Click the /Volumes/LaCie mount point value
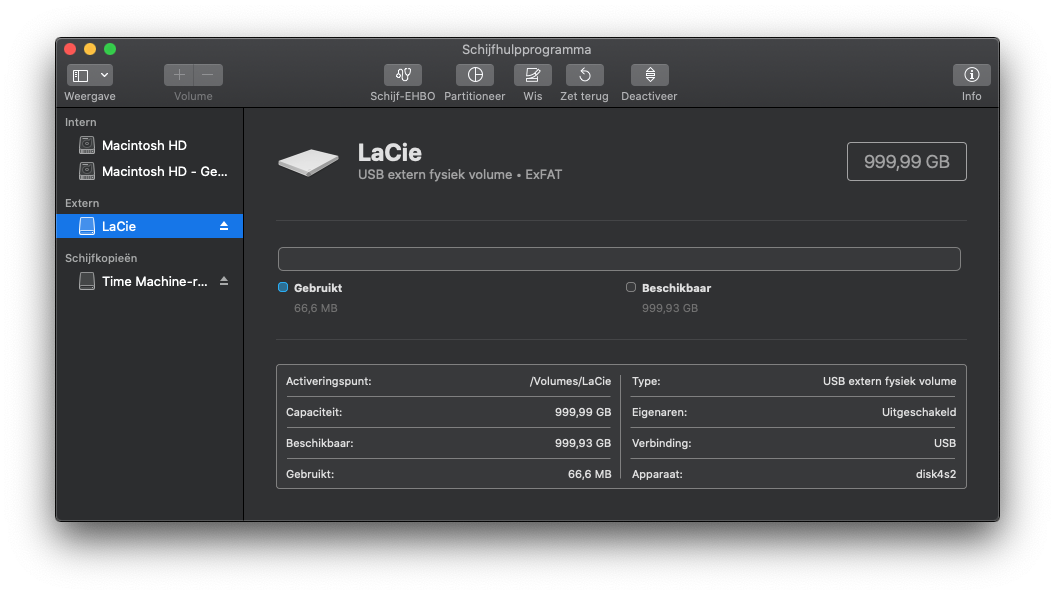Viewport: 1055px width, 595px height. (x=571, y=381)
